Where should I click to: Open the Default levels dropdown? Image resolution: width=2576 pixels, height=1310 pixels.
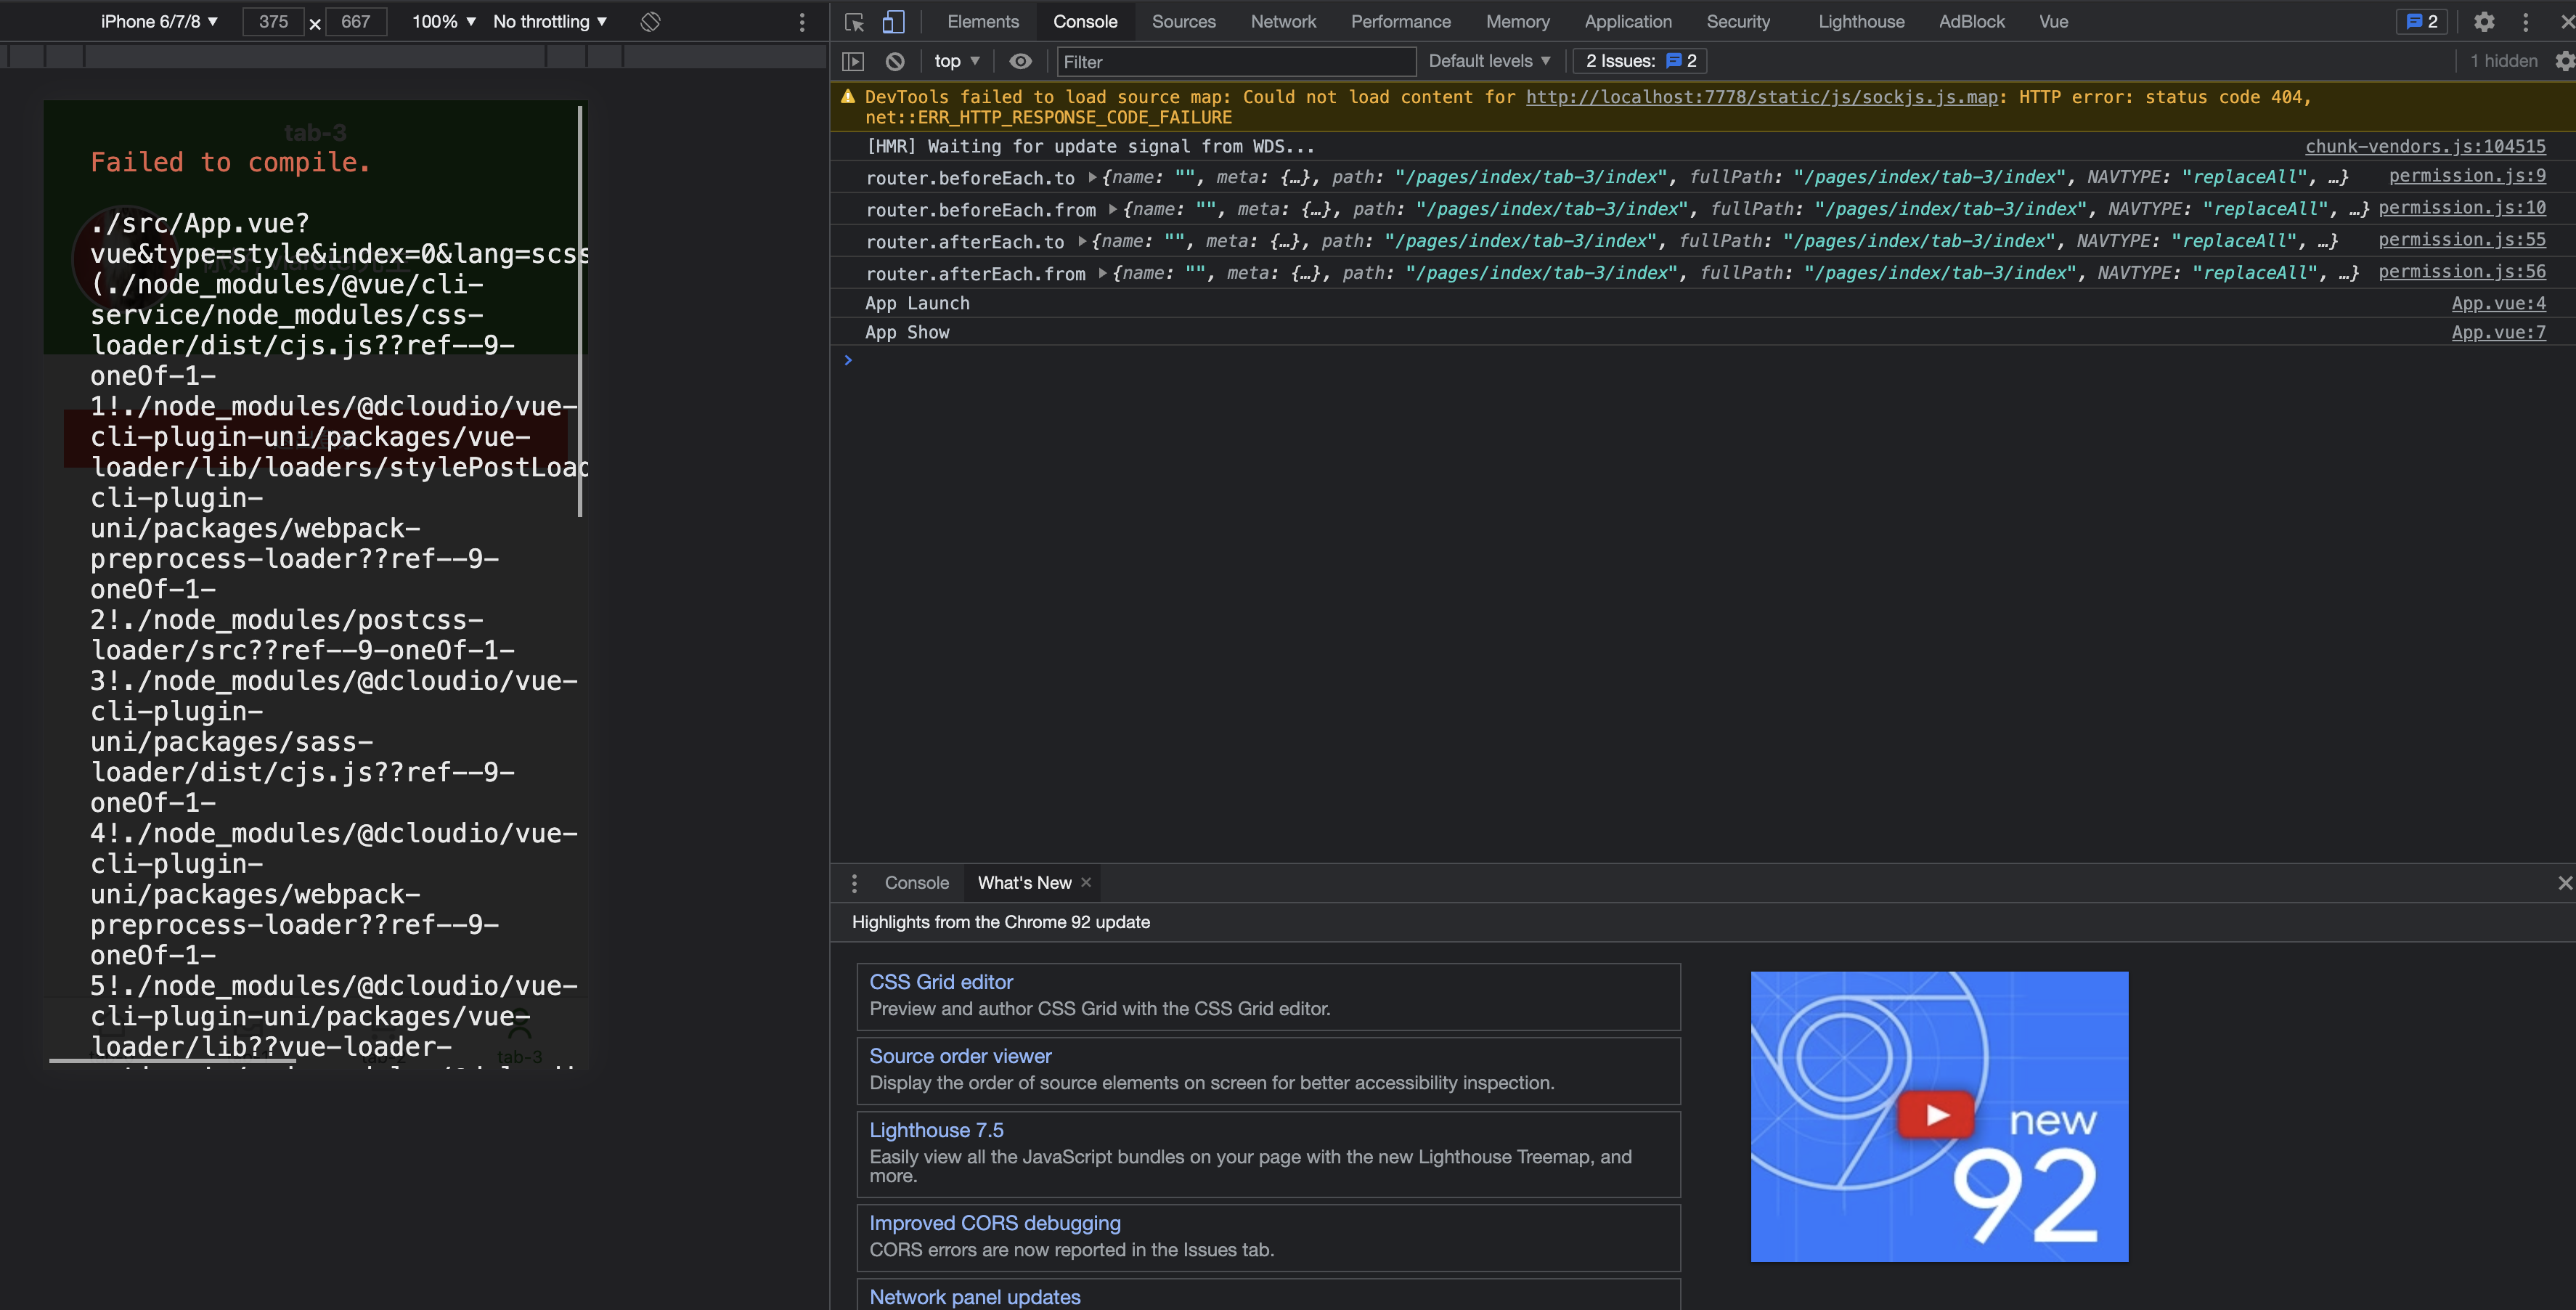coord(1489,61)
